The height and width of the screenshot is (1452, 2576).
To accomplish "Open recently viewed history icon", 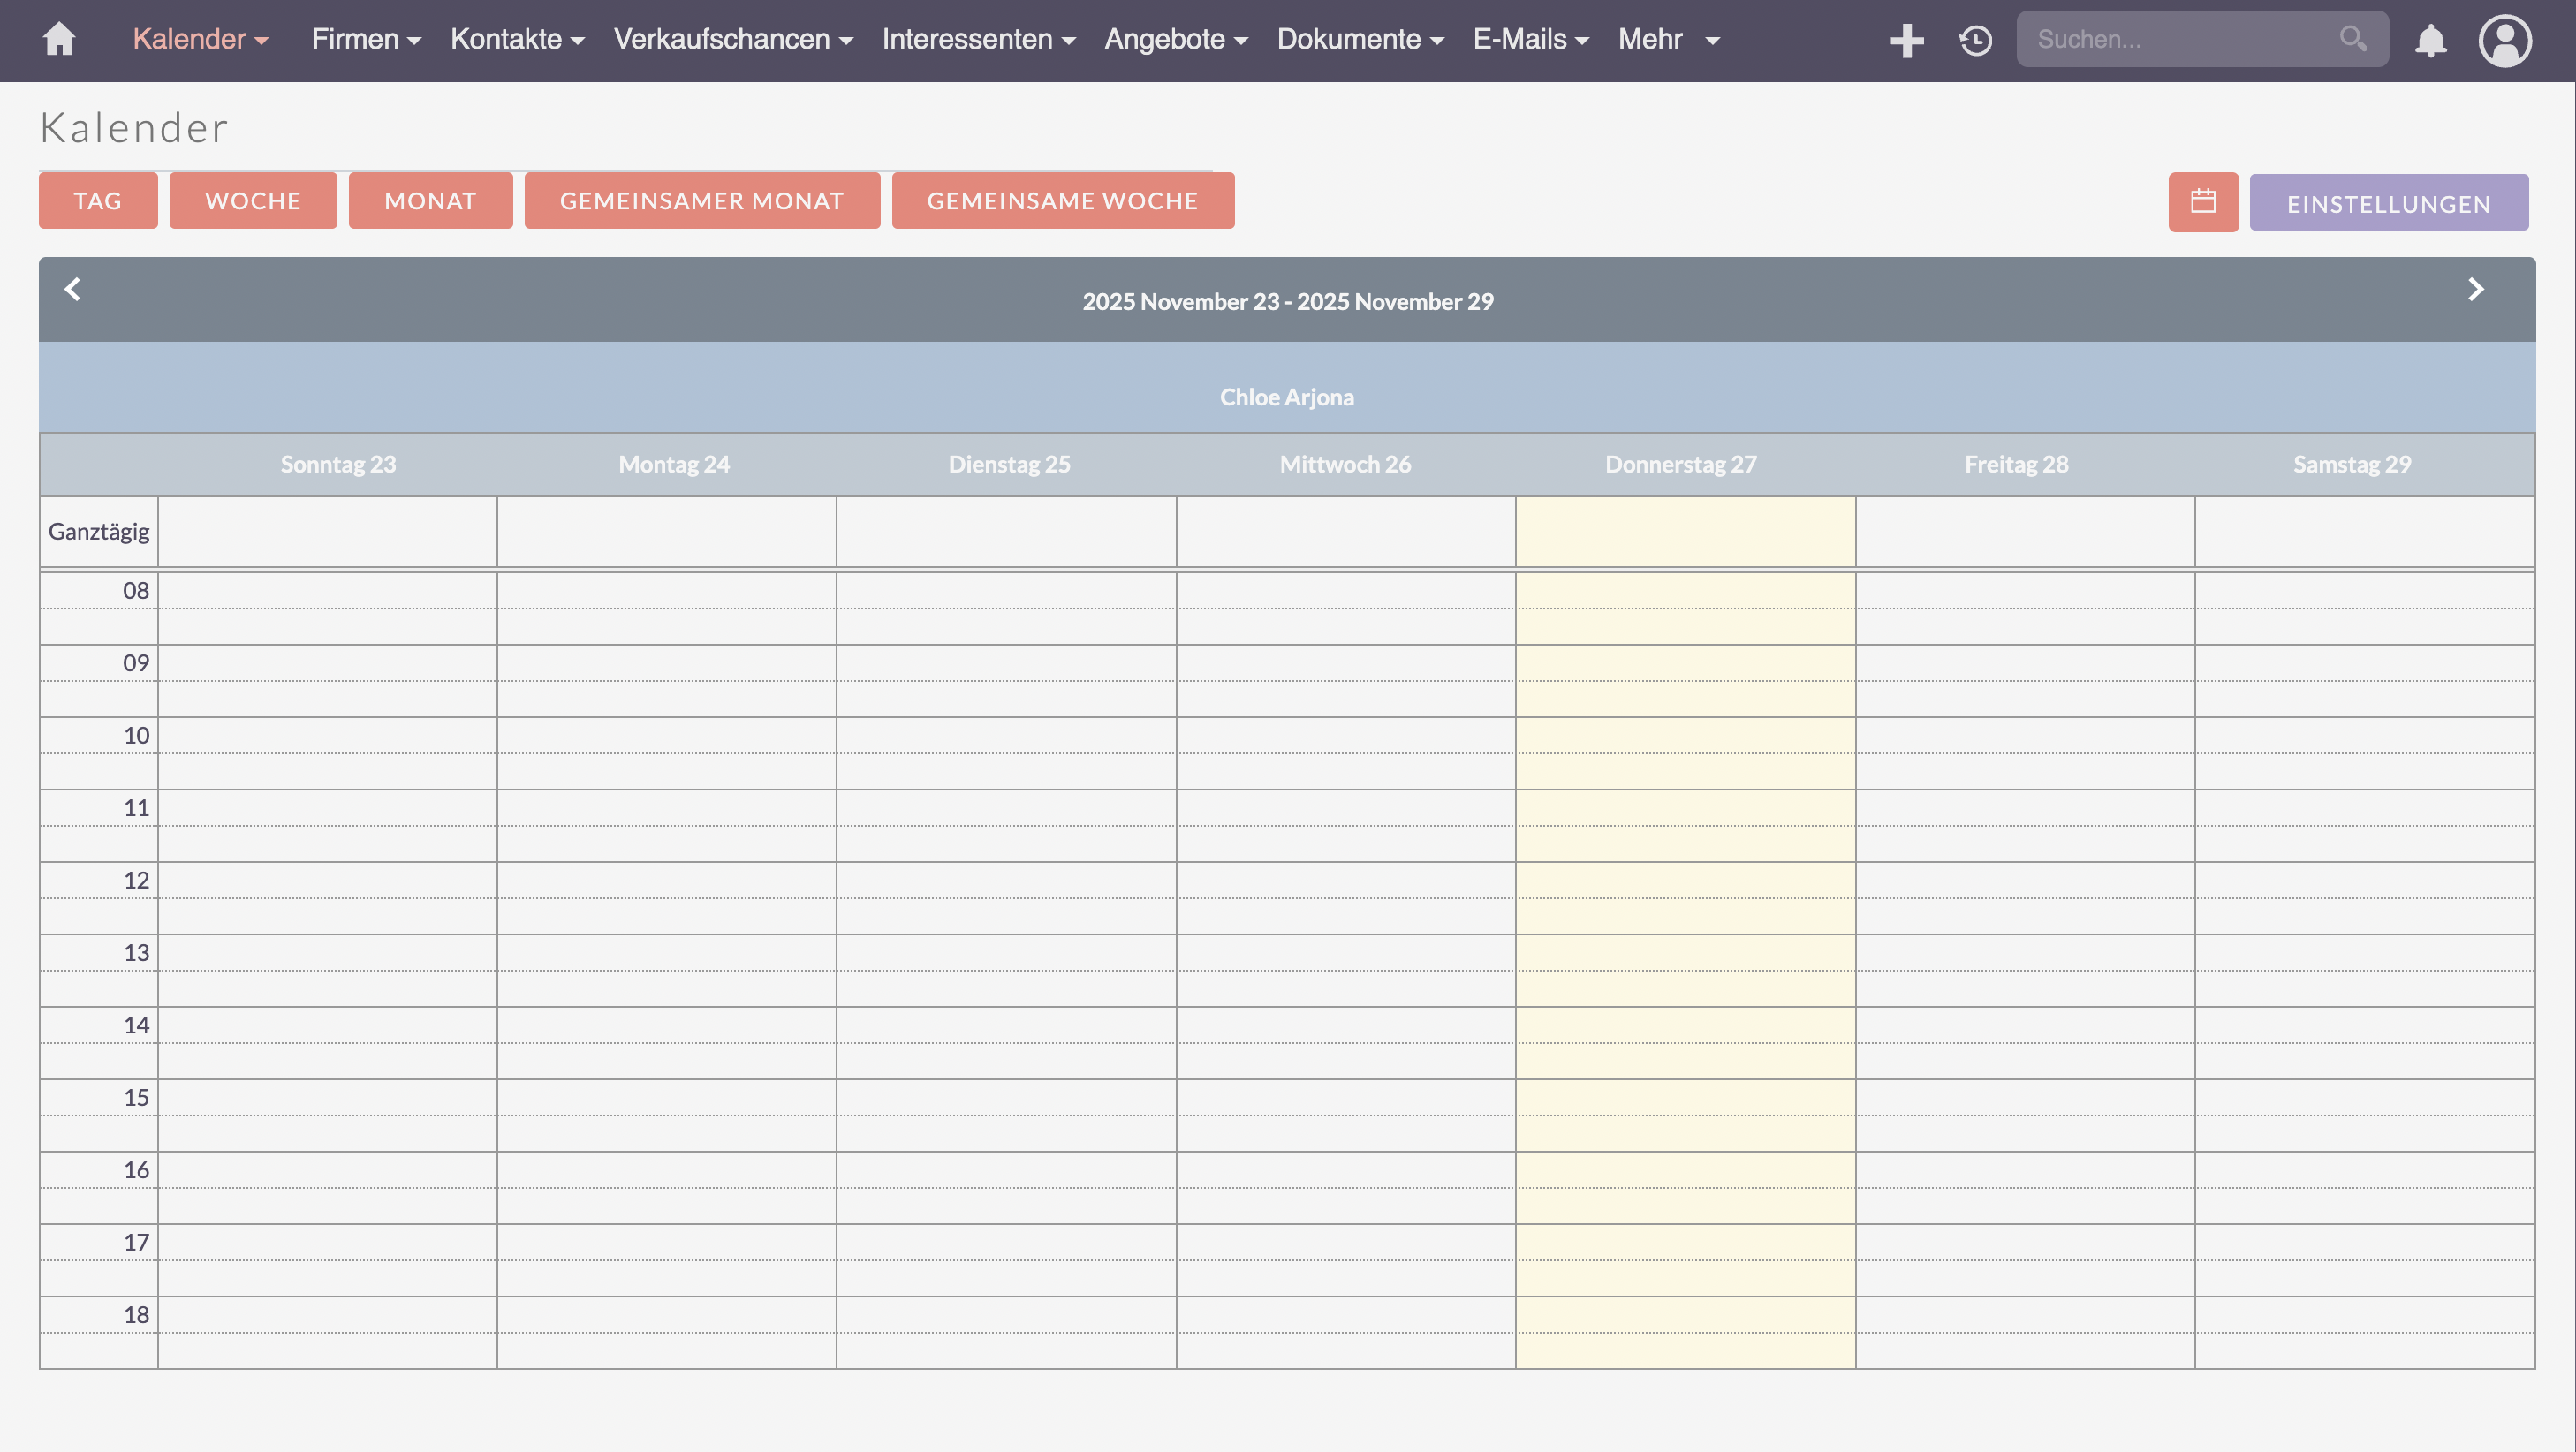I will [1975, 40].
